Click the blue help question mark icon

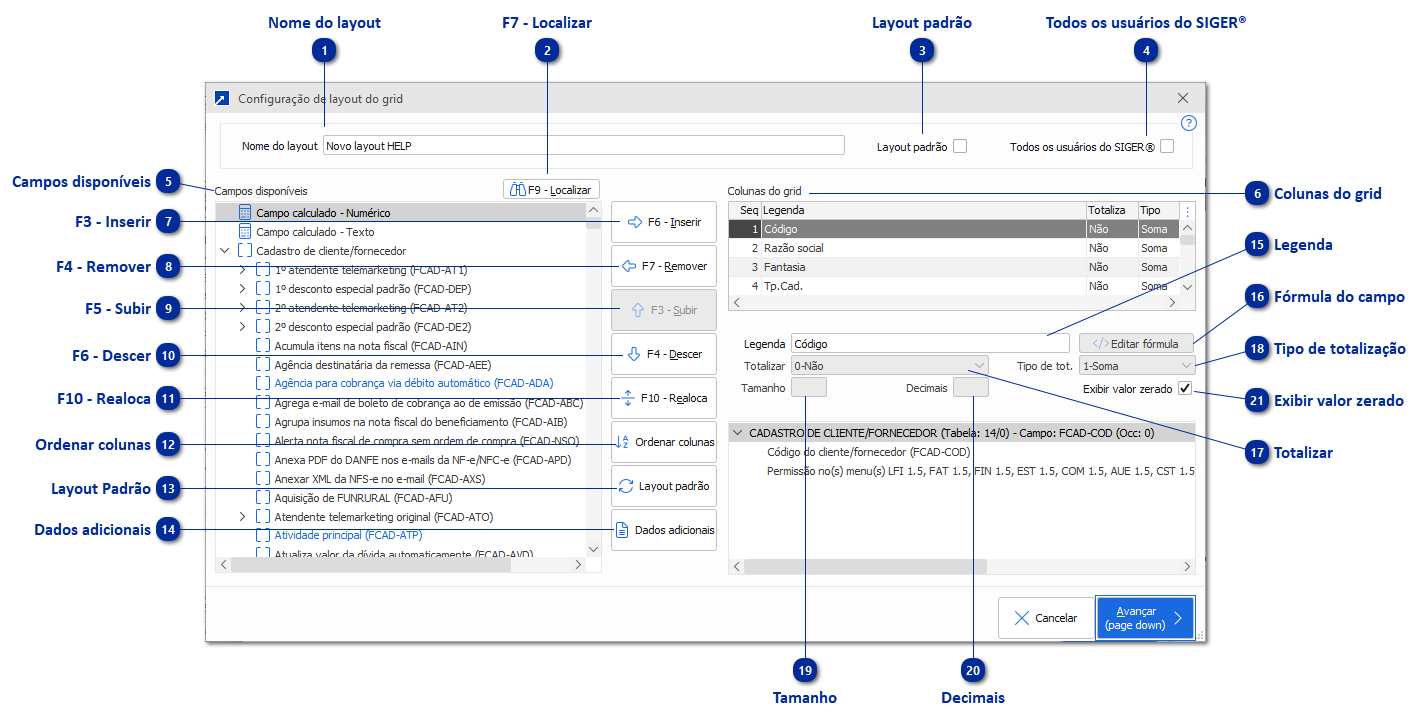coord(1188,123)
